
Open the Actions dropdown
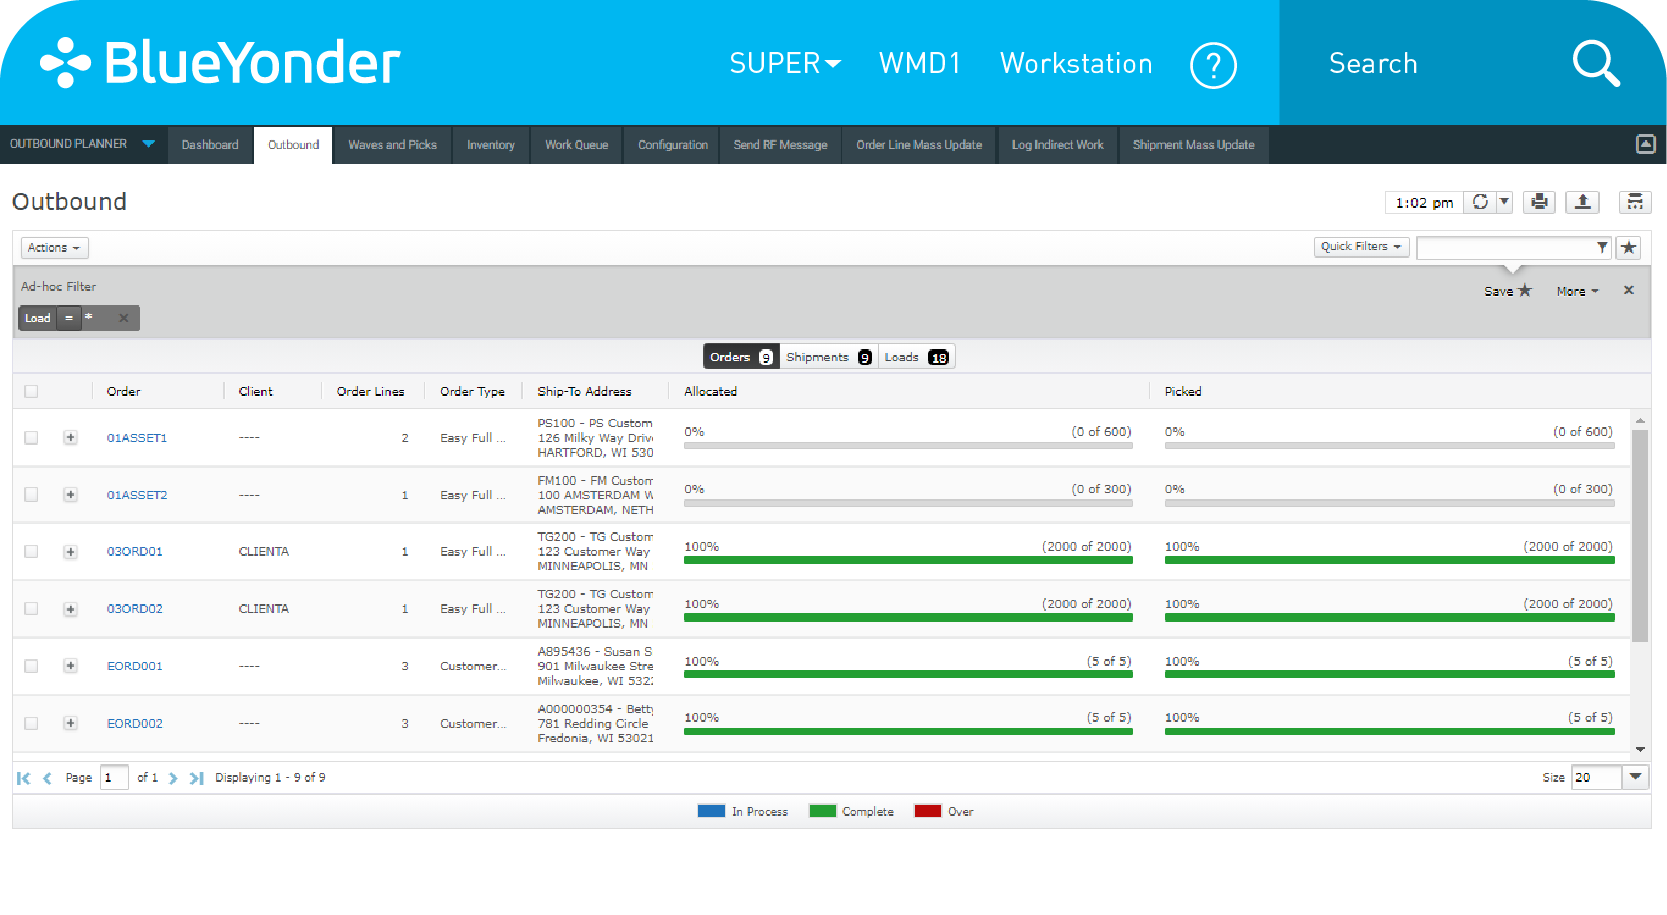click(x=54, y=247)
